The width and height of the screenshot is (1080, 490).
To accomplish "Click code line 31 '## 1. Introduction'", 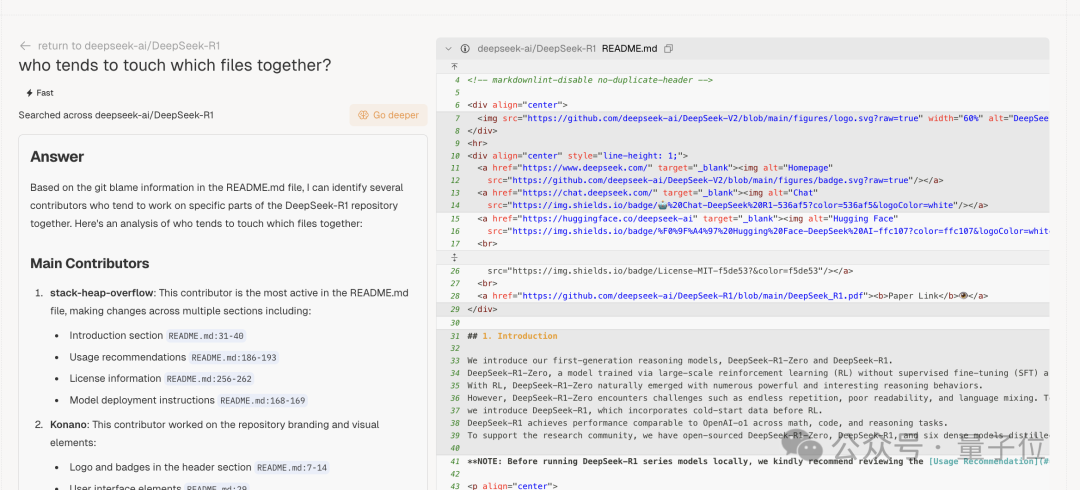I will click(x=512, y=336).
